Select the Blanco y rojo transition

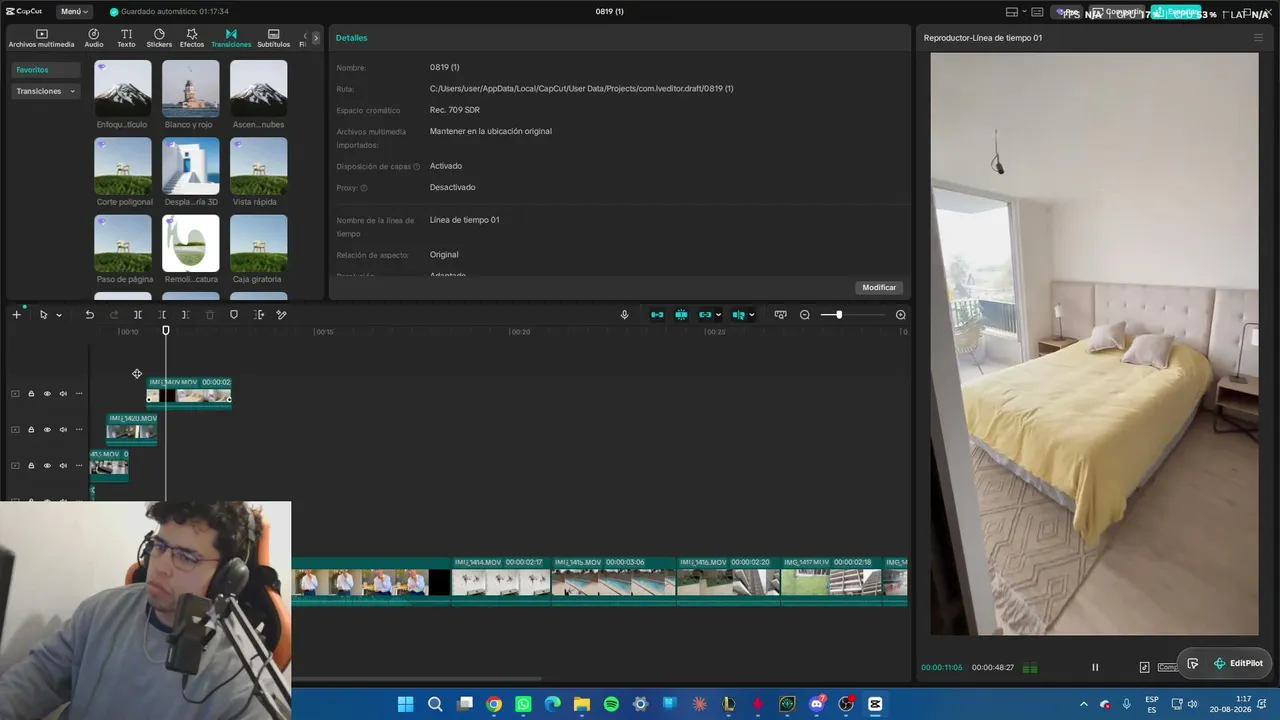coord(190,95)
